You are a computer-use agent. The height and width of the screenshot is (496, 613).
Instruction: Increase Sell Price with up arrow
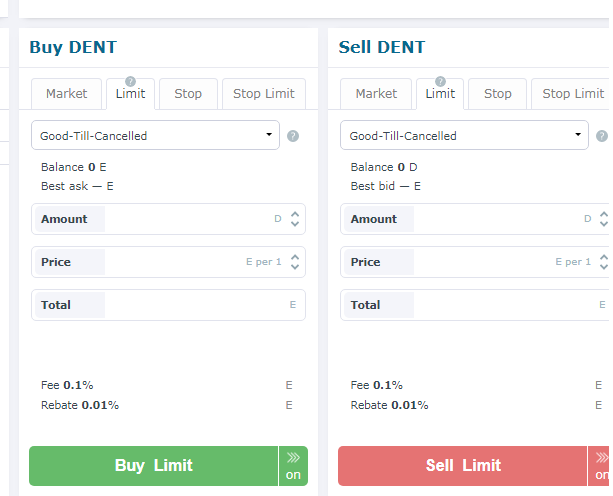pos(604,258)
